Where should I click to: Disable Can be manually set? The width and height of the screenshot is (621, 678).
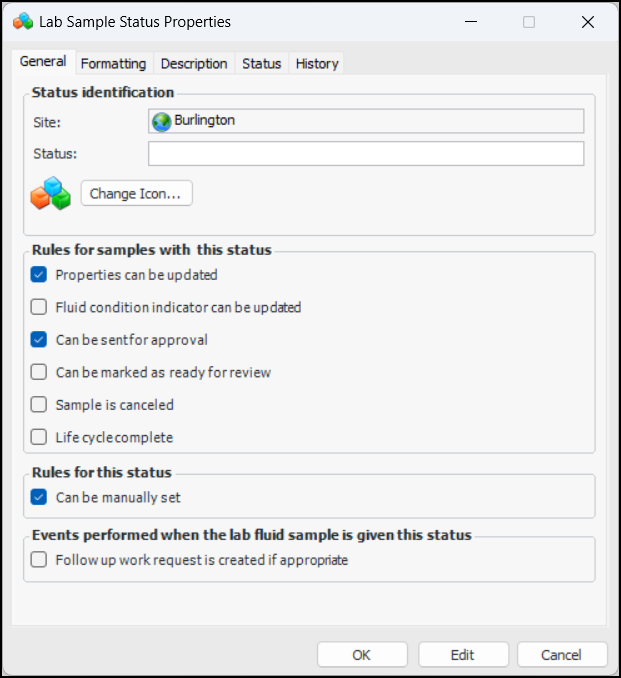(39, 497)
